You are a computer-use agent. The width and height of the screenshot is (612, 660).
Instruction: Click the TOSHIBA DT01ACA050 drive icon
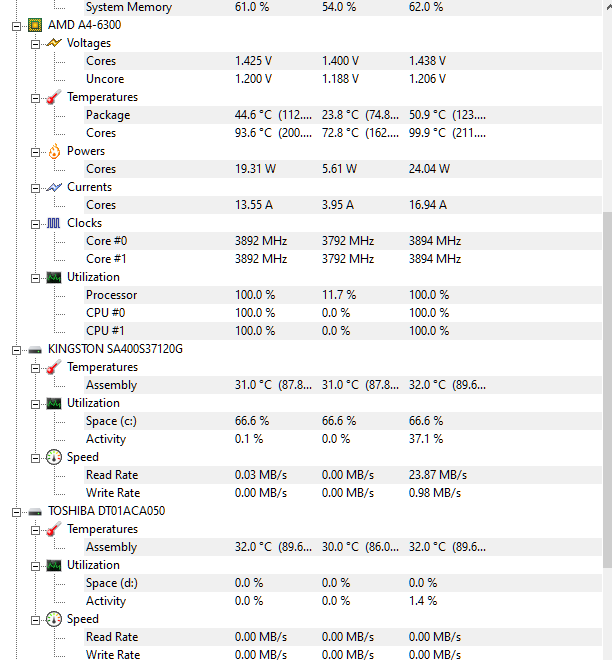tap(35, 511)
